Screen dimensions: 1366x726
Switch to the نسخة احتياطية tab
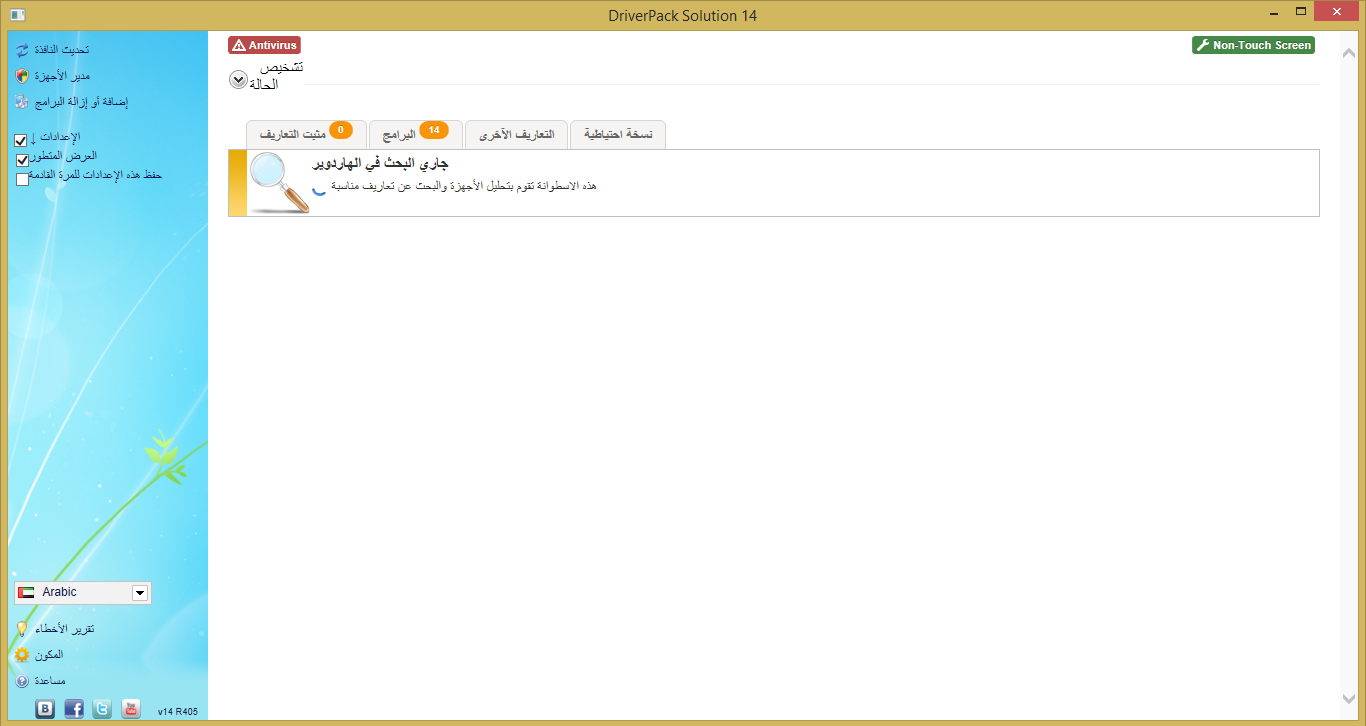[618, 133]
